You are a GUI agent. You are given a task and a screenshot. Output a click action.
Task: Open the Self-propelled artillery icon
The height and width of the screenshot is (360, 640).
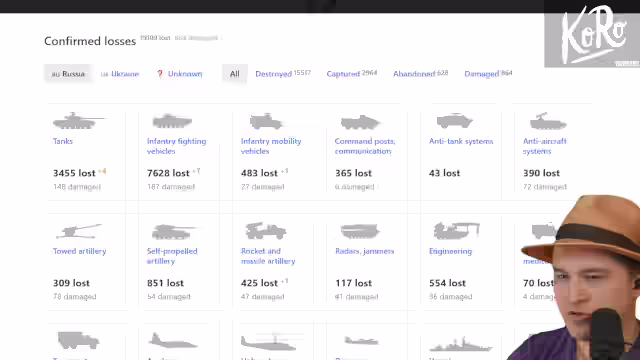tap(173, 231)
